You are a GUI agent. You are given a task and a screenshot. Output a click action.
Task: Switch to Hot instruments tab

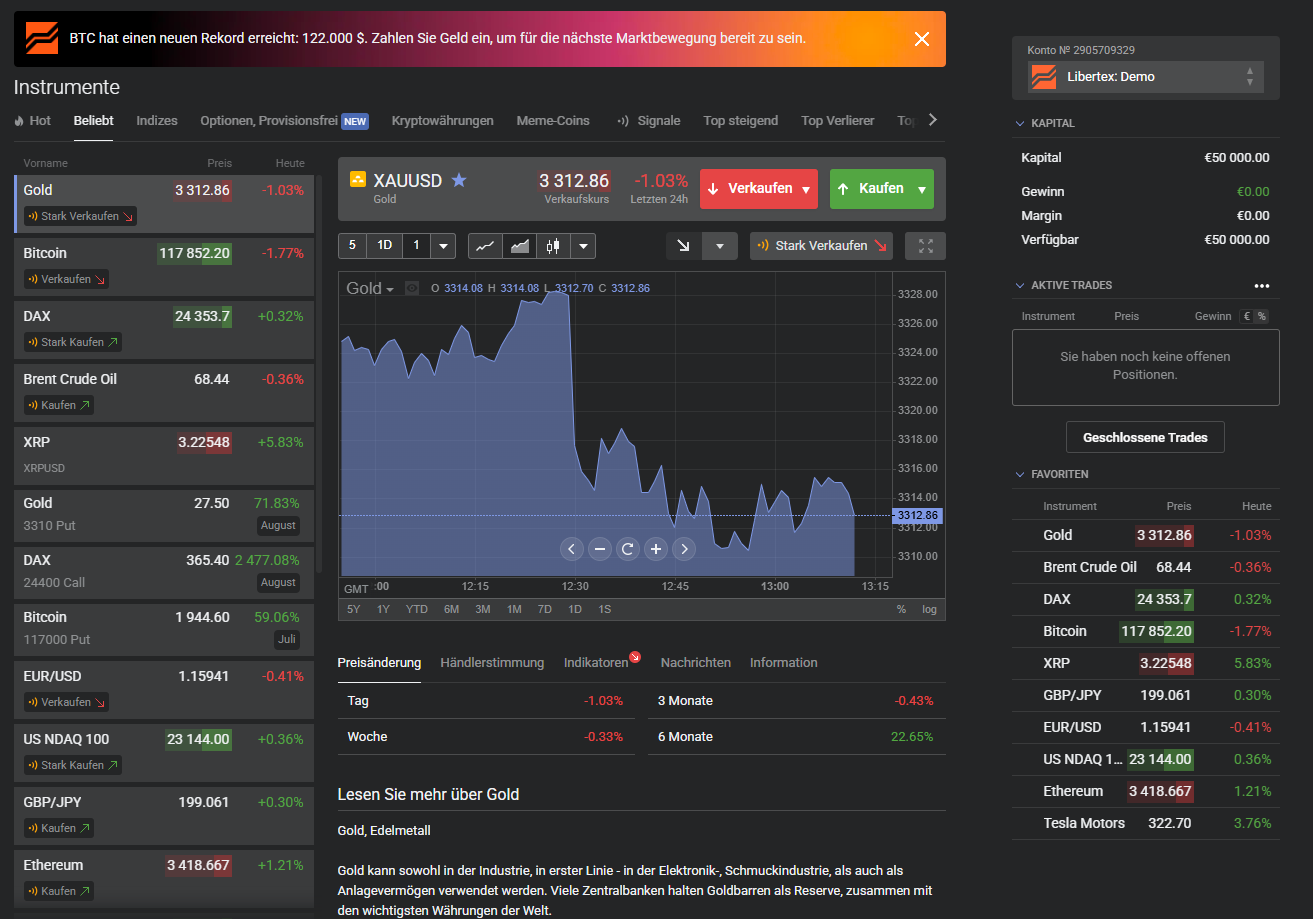pyautogui.click(x=32, y=120)
